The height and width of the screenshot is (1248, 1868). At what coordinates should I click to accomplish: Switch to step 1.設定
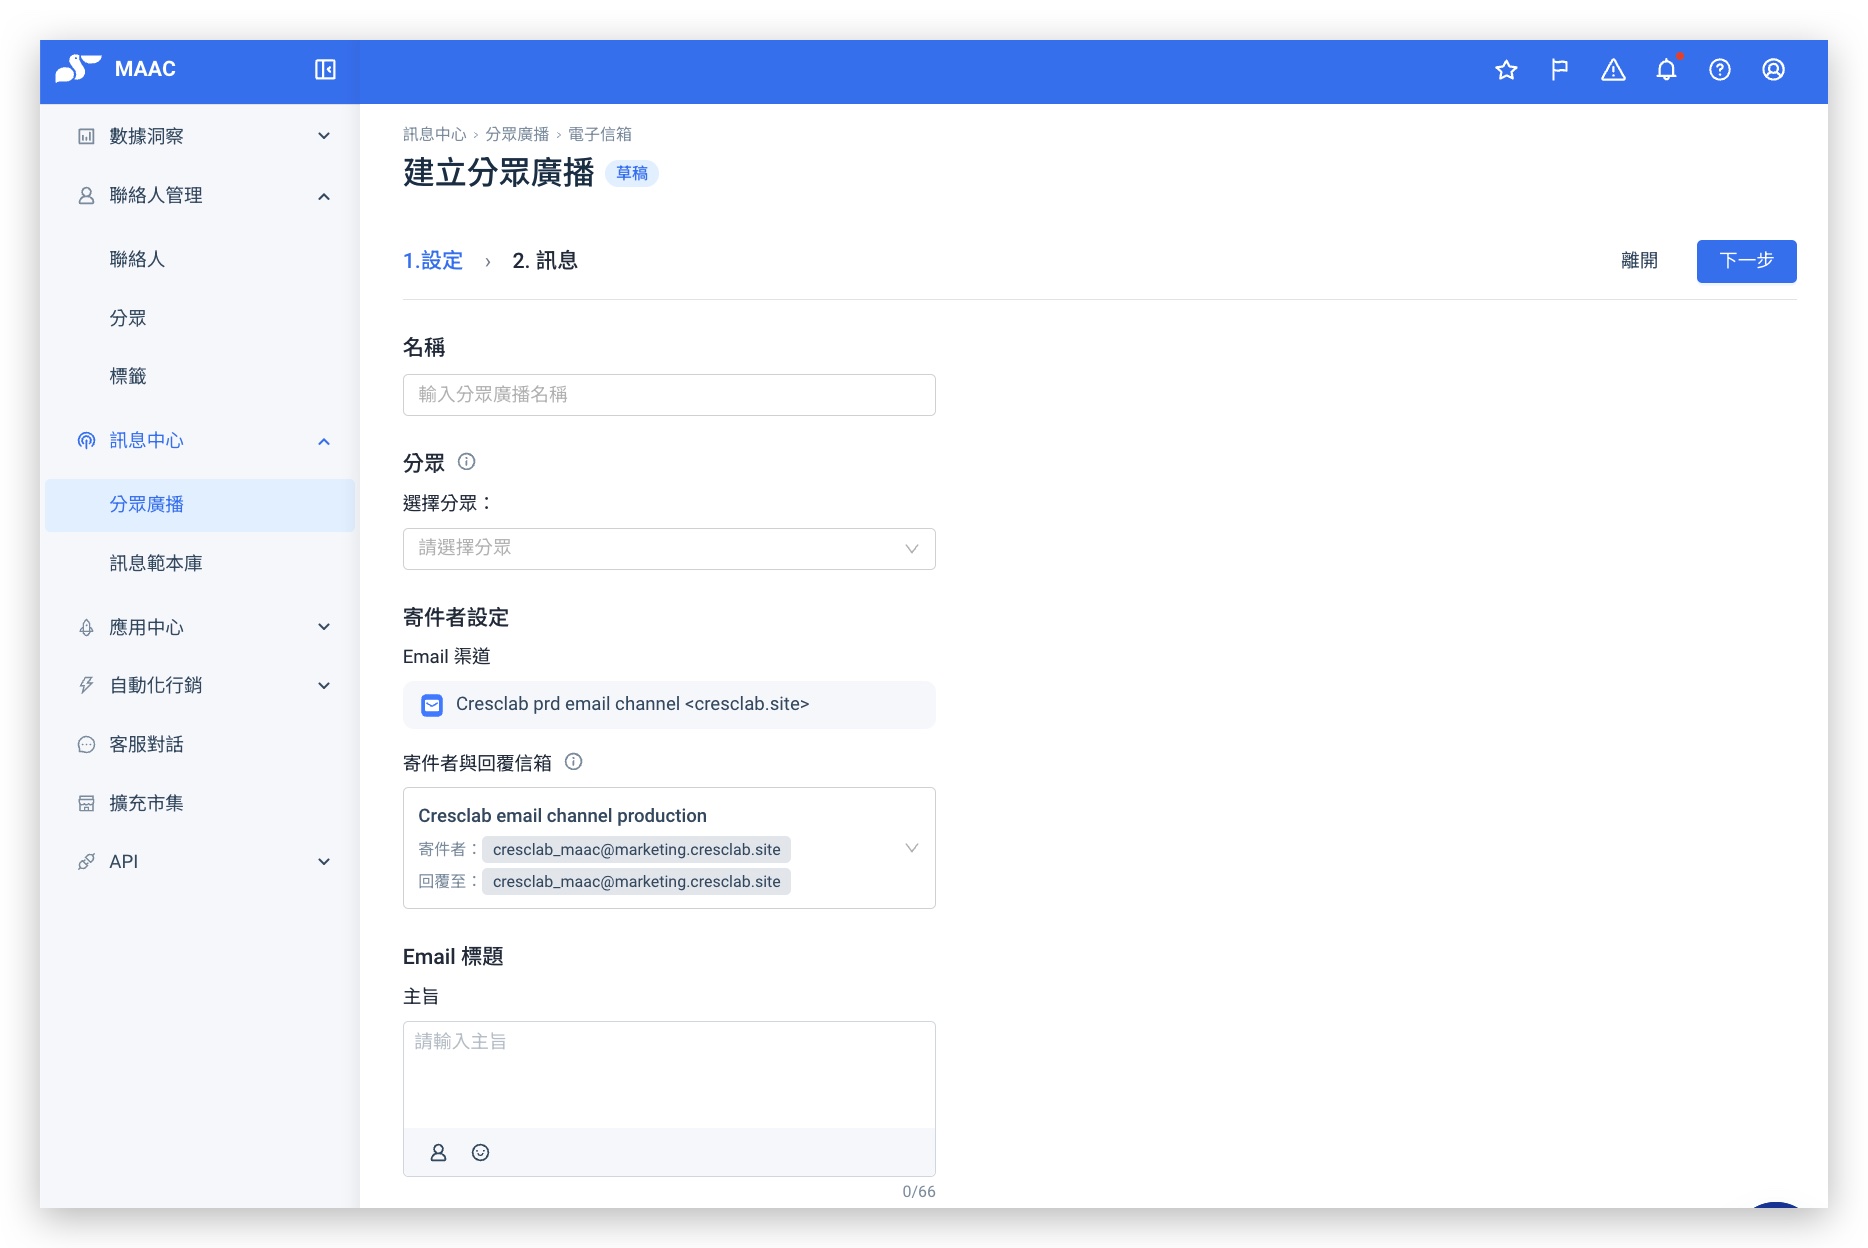433,261
